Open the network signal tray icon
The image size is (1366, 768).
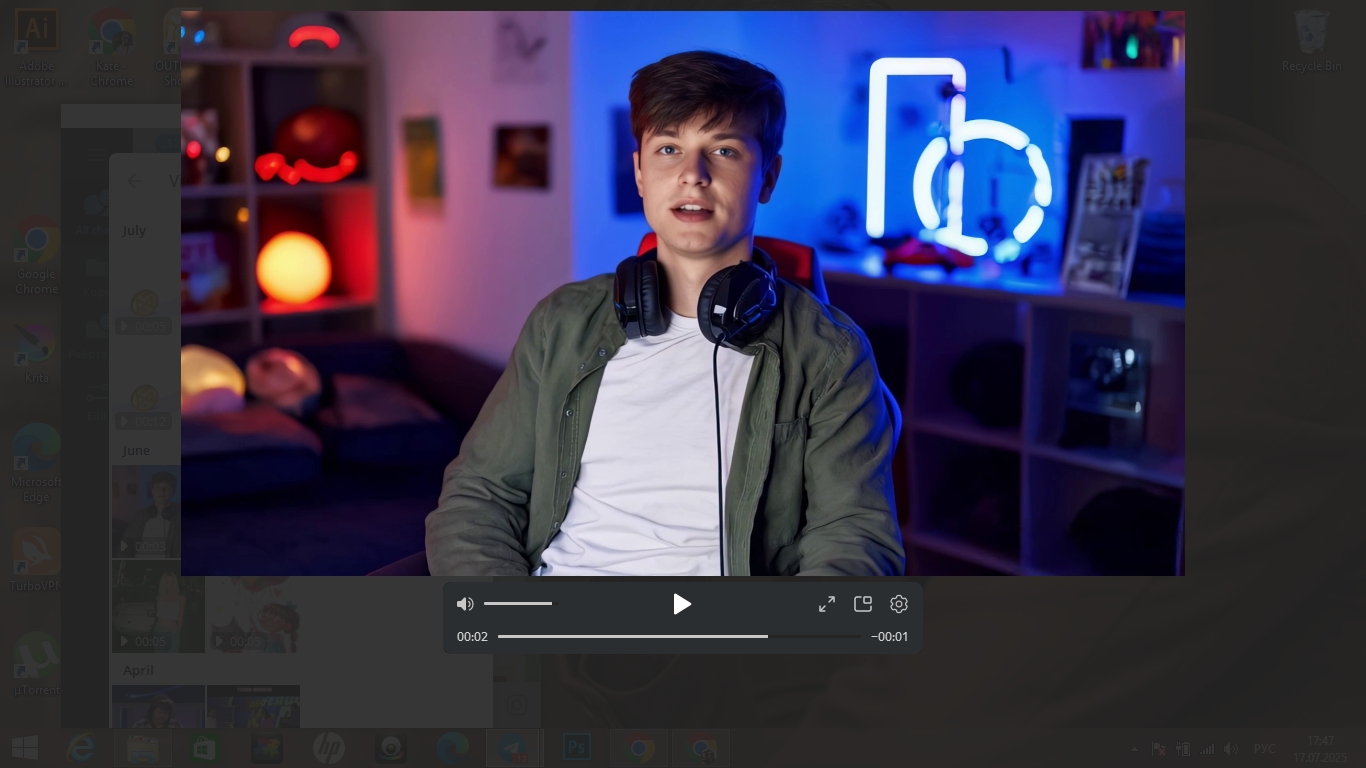click(1207, 749)
